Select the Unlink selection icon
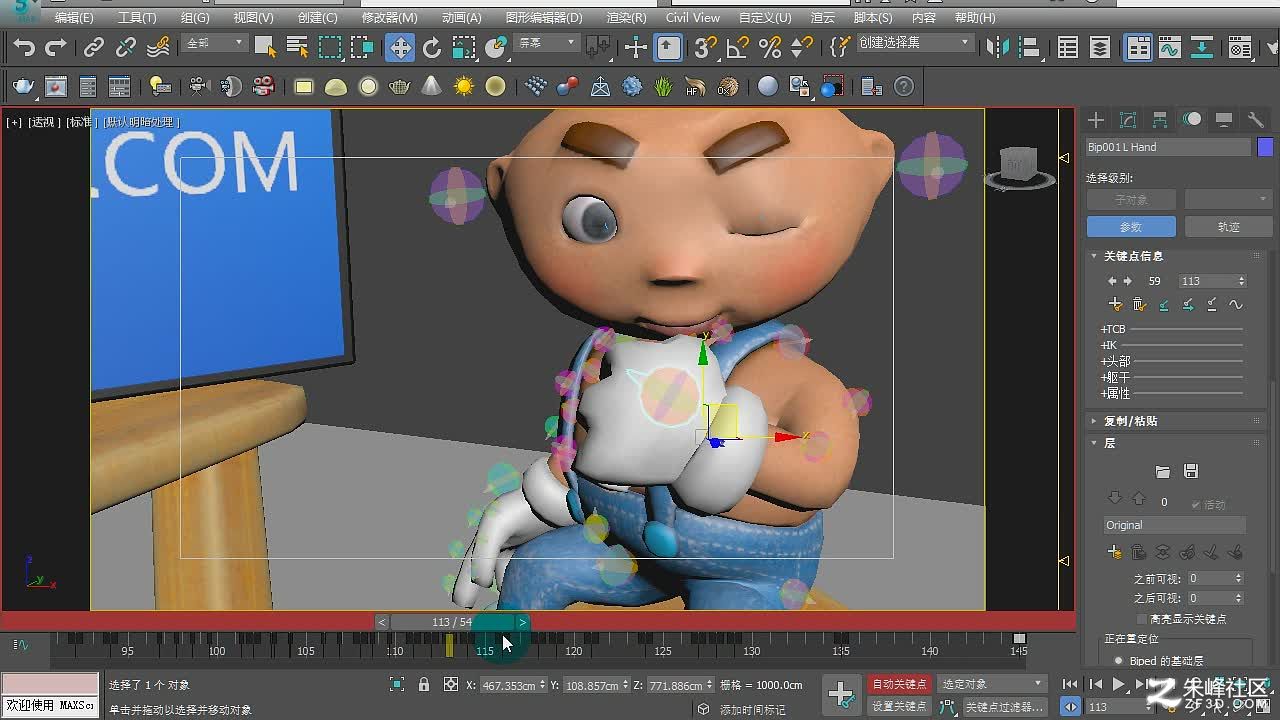The image size is (1280, 720). (x=126, y=47)
